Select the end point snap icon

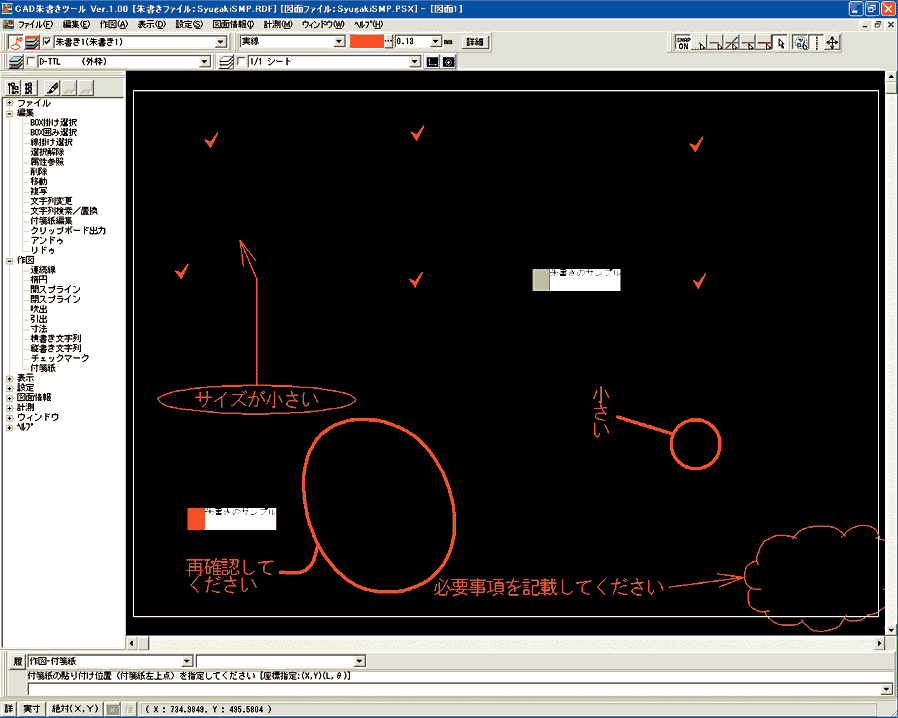tap(715, 42)
